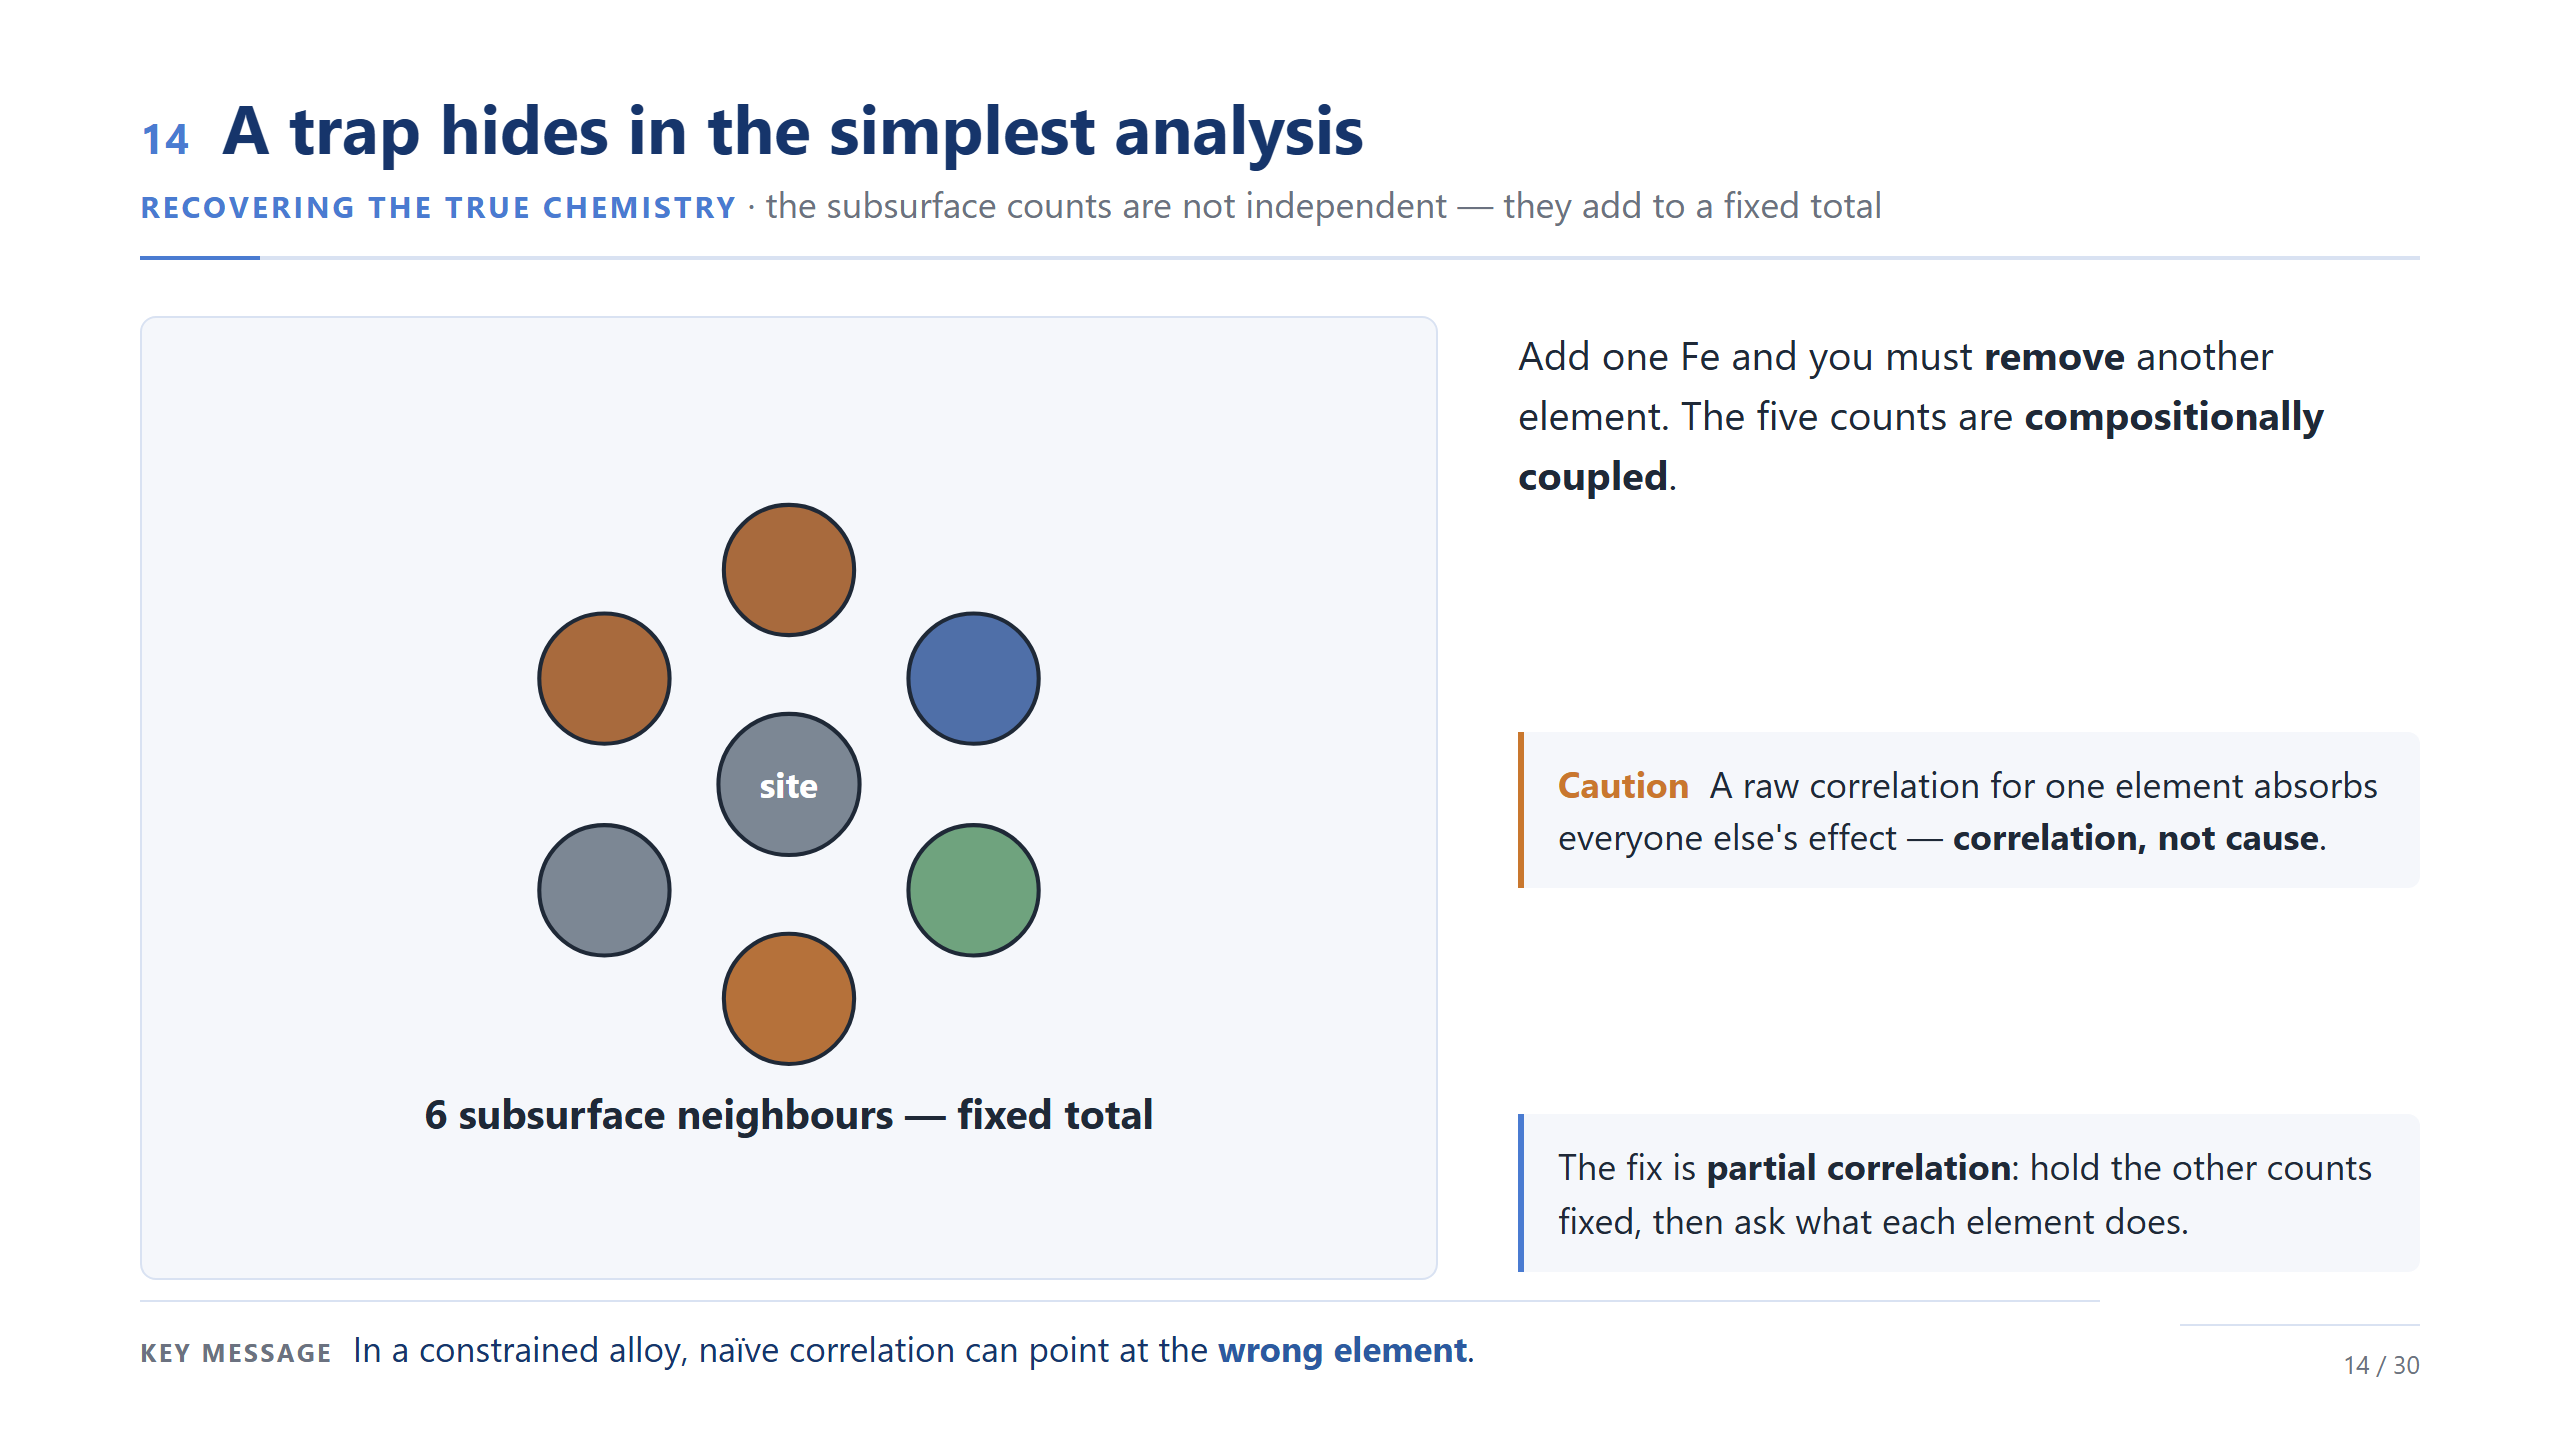
Task: Click the orange "Caution" label
Action: coord(1623,786)
